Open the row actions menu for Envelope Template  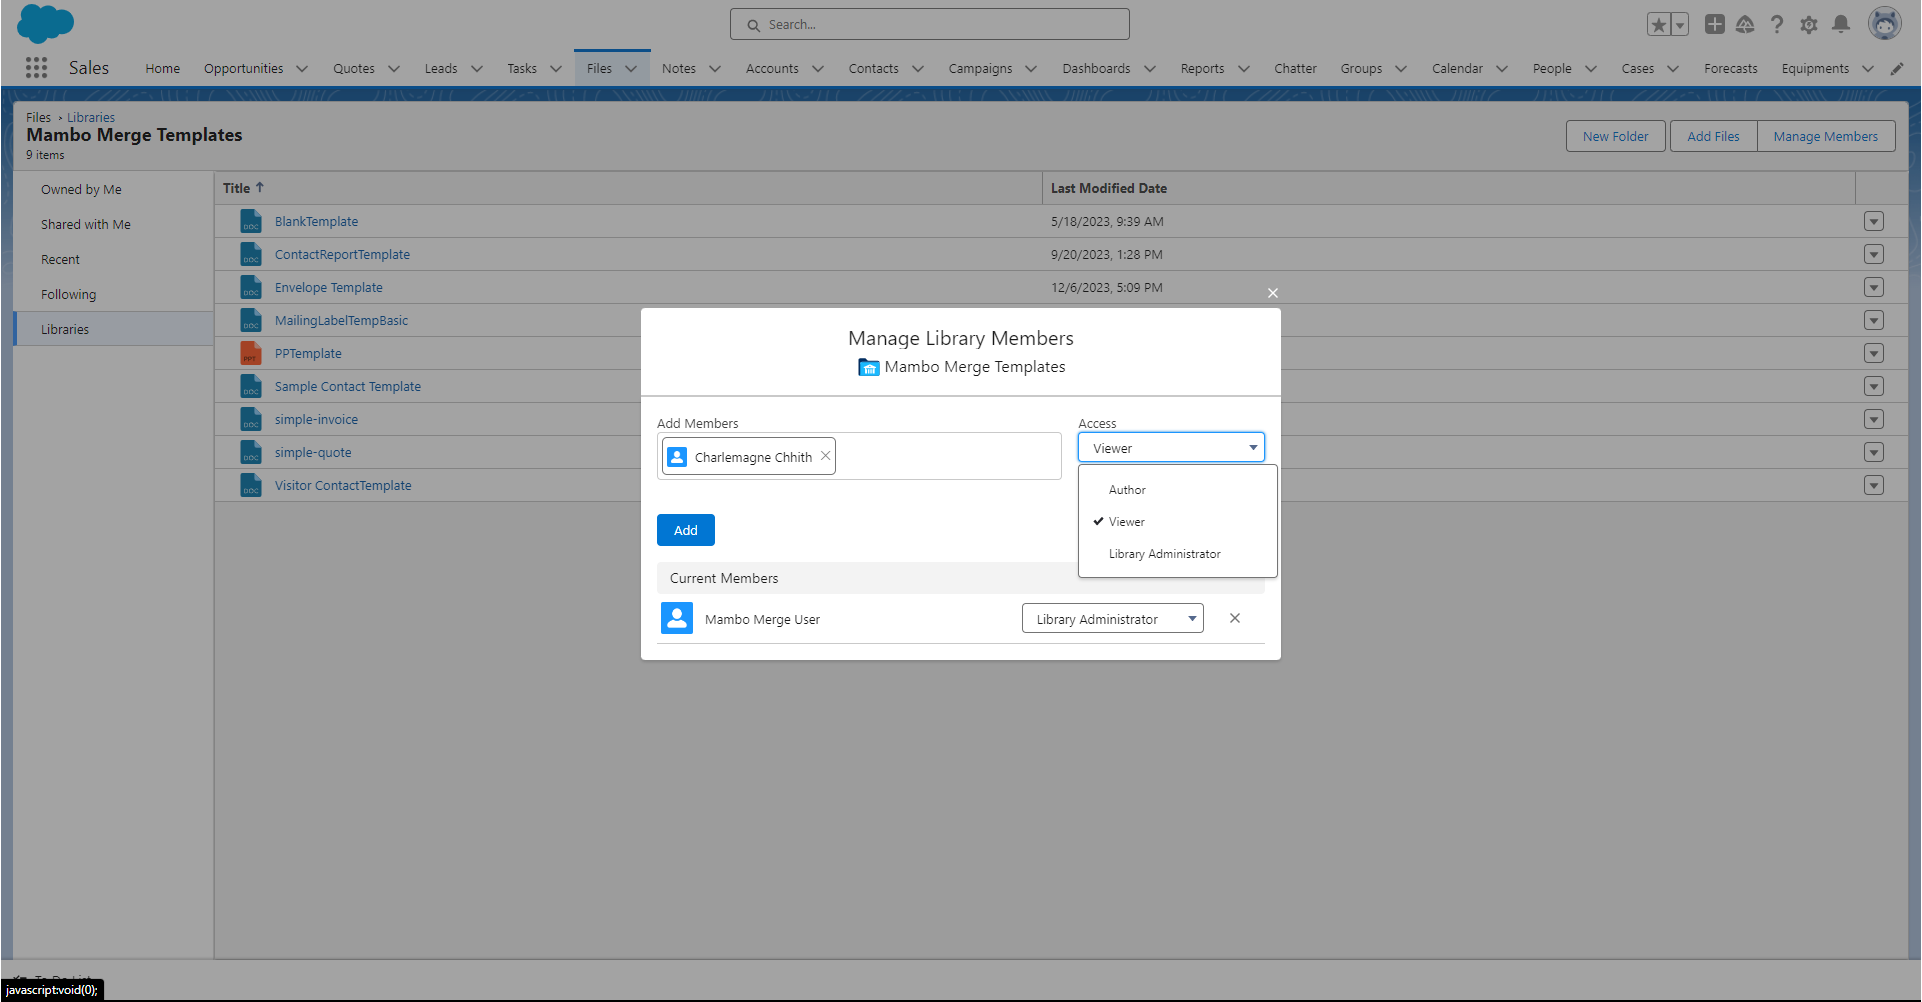1874,287
